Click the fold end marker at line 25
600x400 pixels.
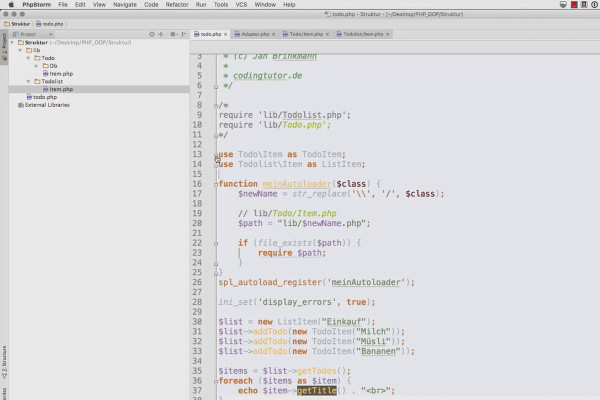click(216, 273)
